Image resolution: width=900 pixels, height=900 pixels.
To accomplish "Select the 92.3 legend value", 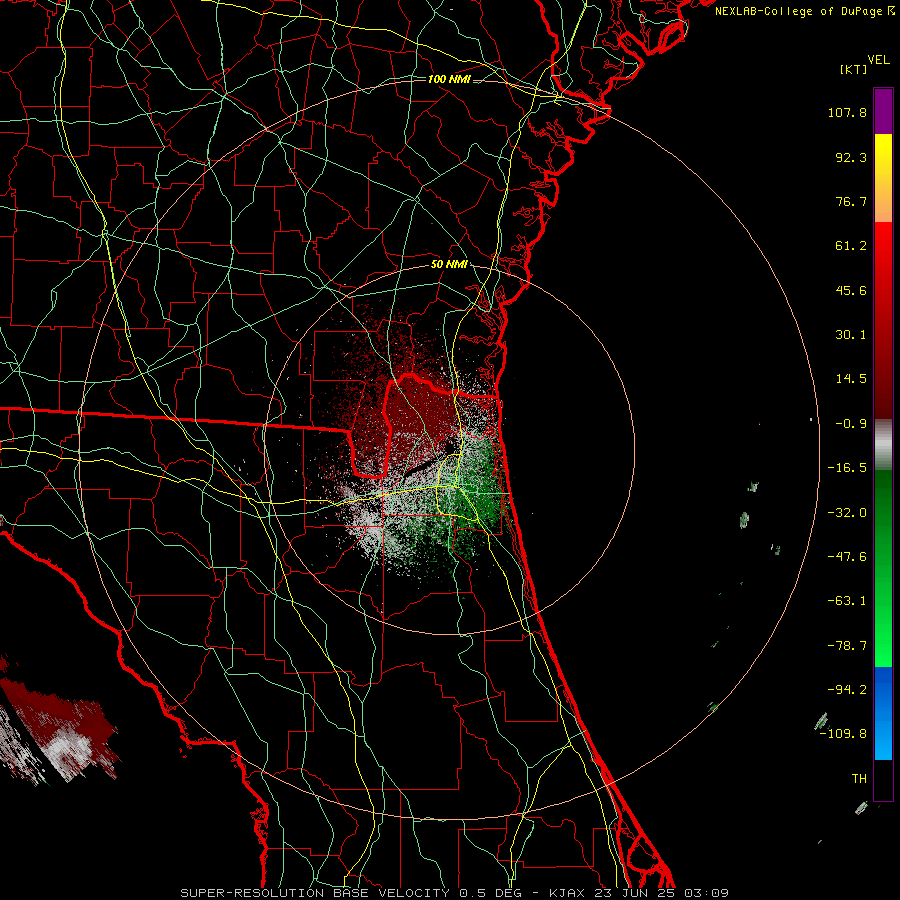I will 851,157.
